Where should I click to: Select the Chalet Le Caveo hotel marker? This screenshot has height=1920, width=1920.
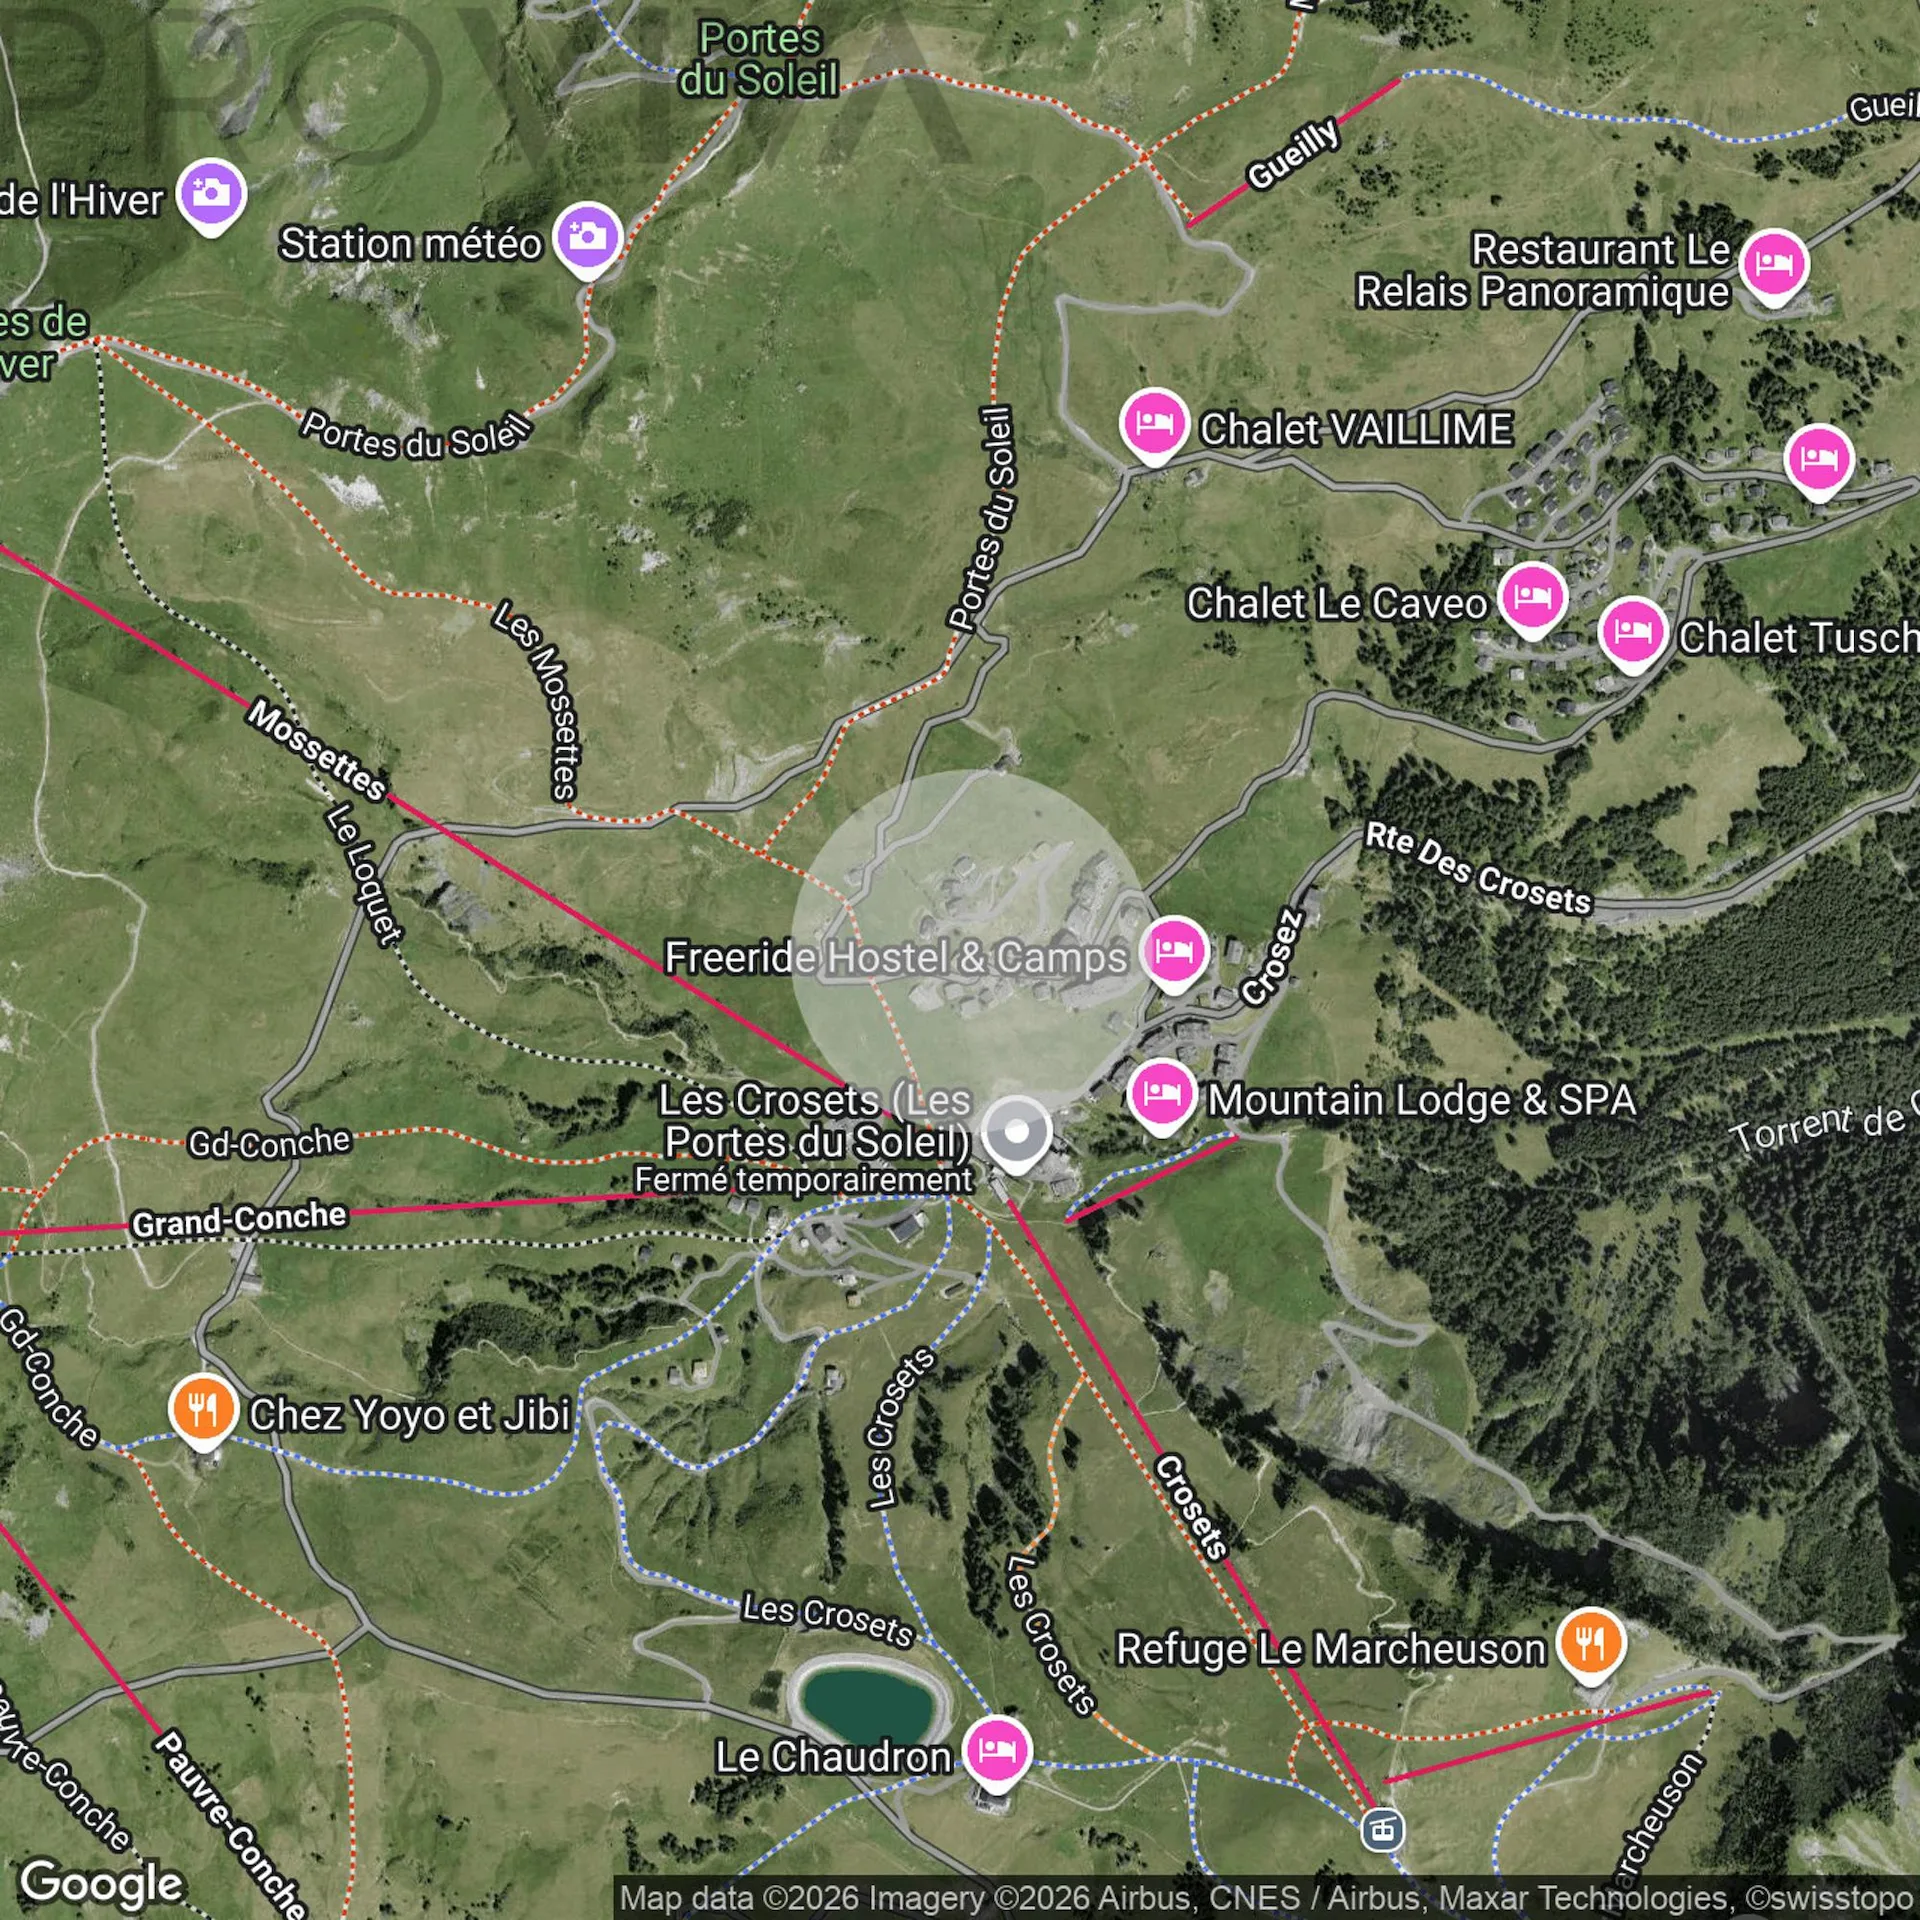pos(1532,600)
